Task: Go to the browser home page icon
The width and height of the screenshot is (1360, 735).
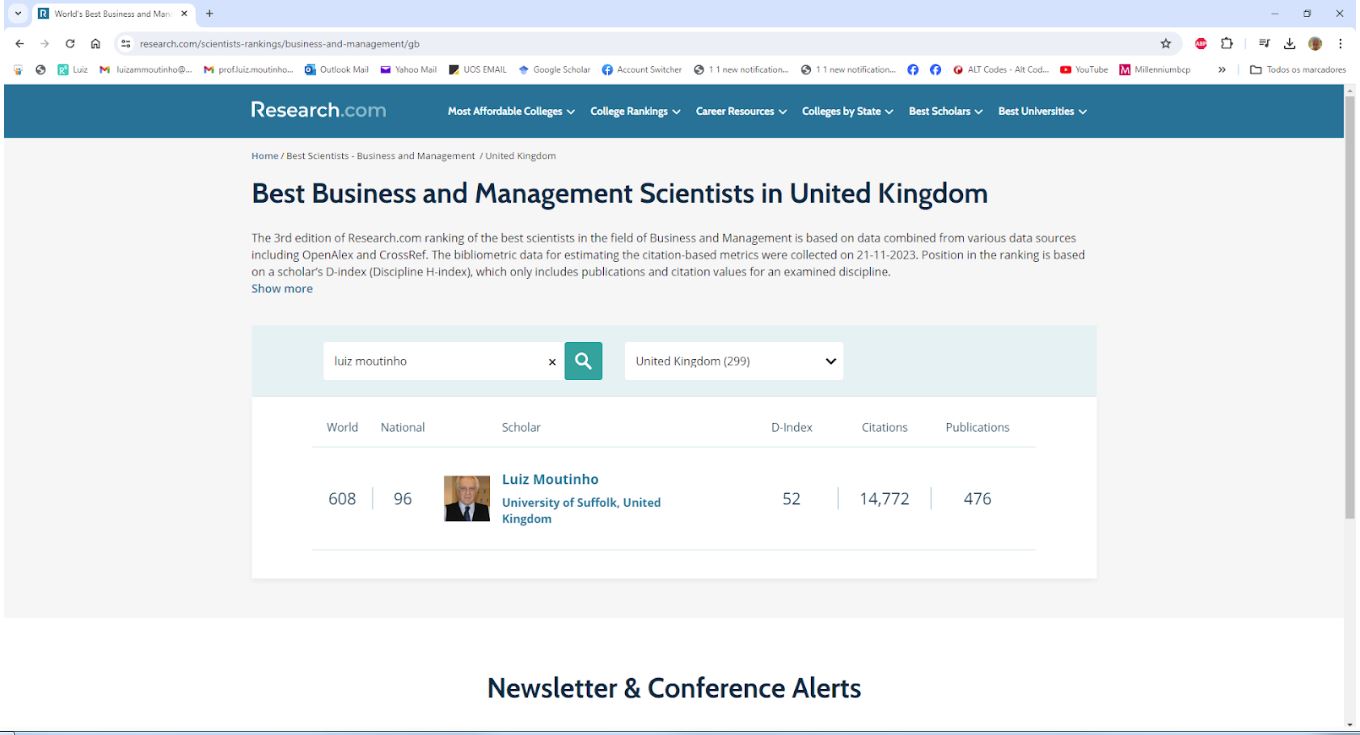Action: coord(95,43)
